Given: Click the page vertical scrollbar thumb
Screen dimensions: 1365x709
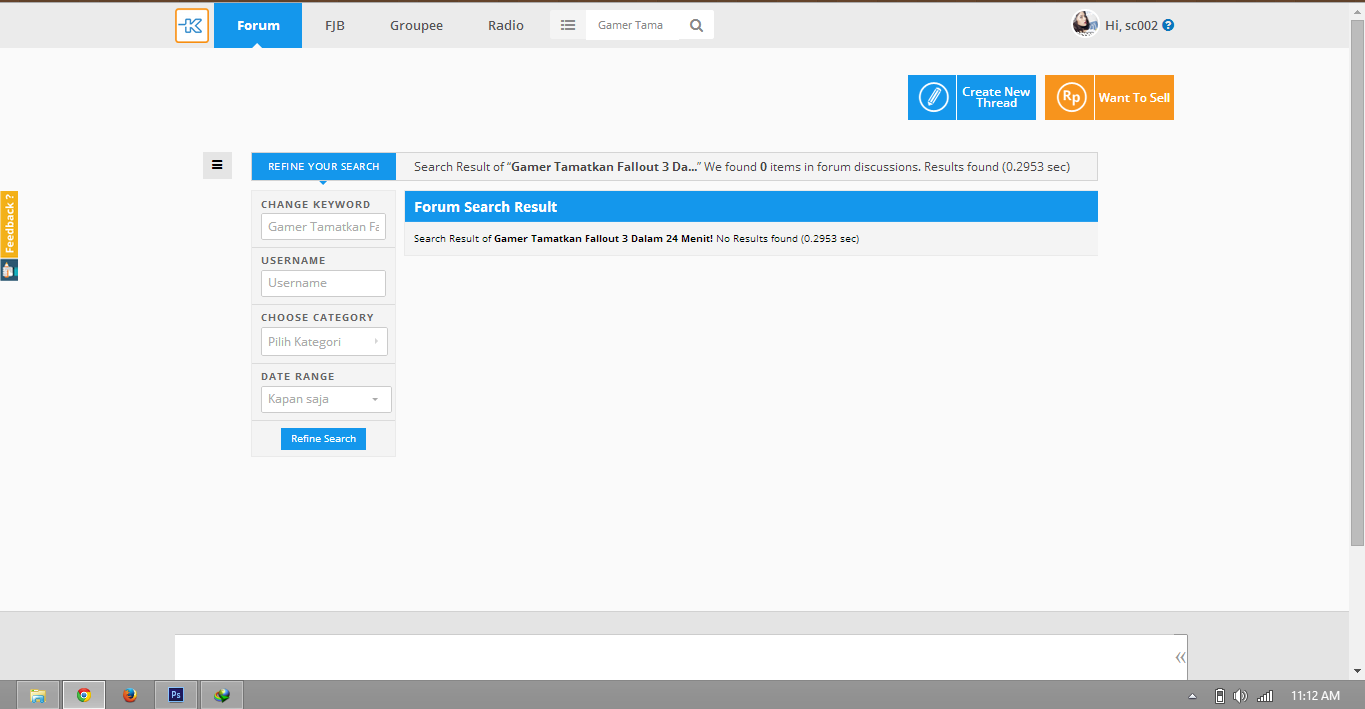Looking at the screenshot, I should click(x=1357, y=283).
